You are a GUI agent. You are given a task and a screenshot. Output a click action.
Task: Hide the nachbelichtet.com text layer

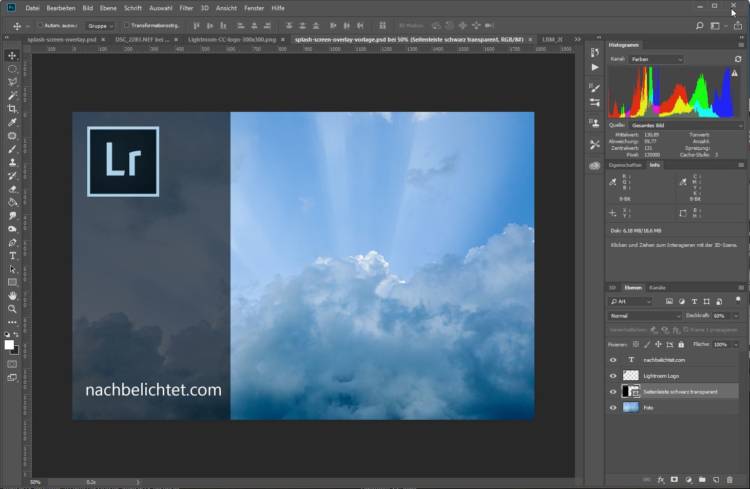click(x=613, y=359)
